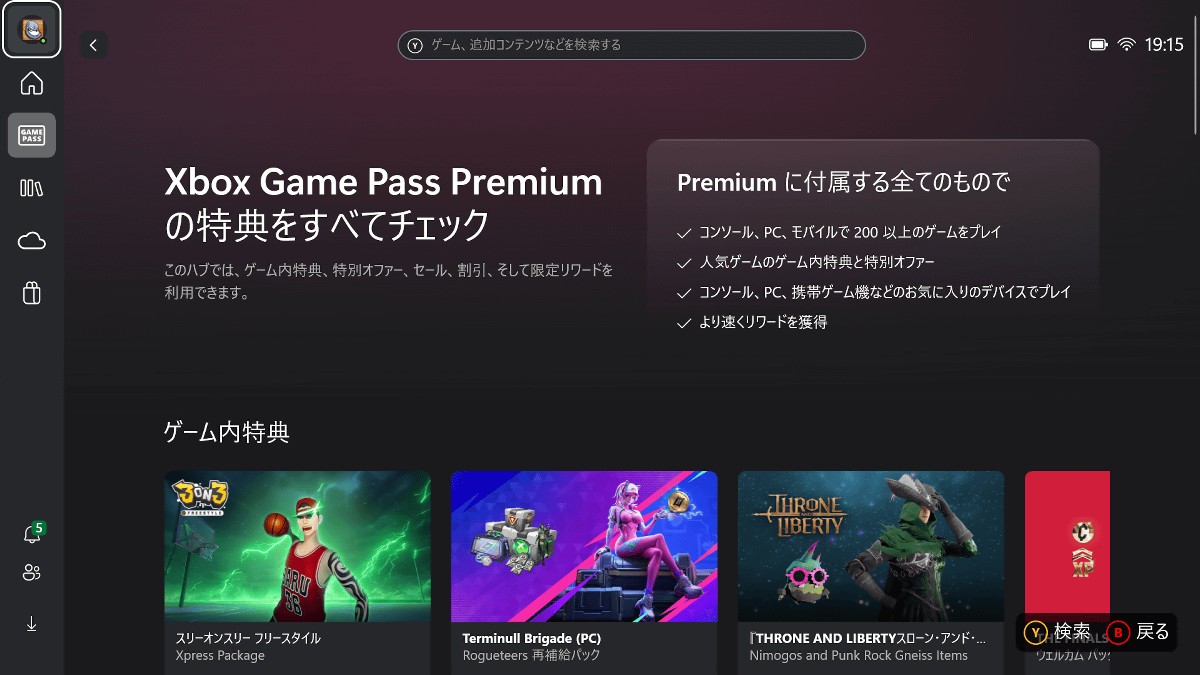Open the downloads arrow icon
Screen dimensions: 1200x675
32,624
